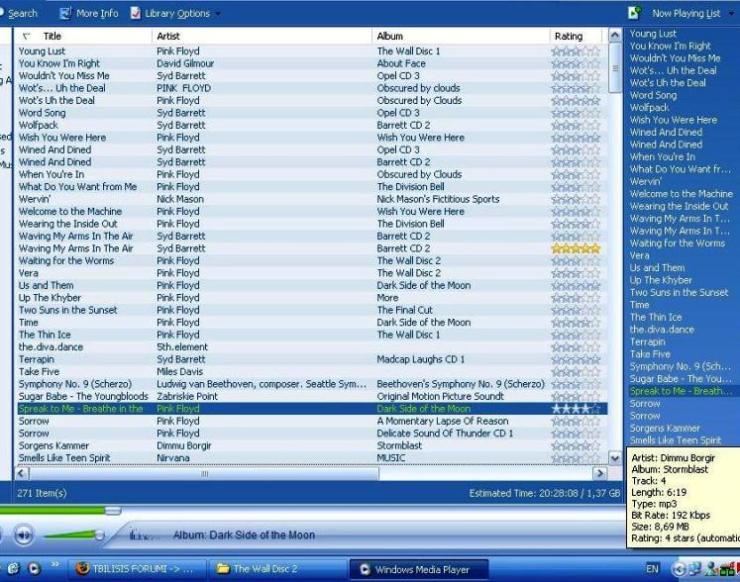Set star rating for Speak to Me row
The width and height of the screenshot is (740, 582).
tap(576, 409)
